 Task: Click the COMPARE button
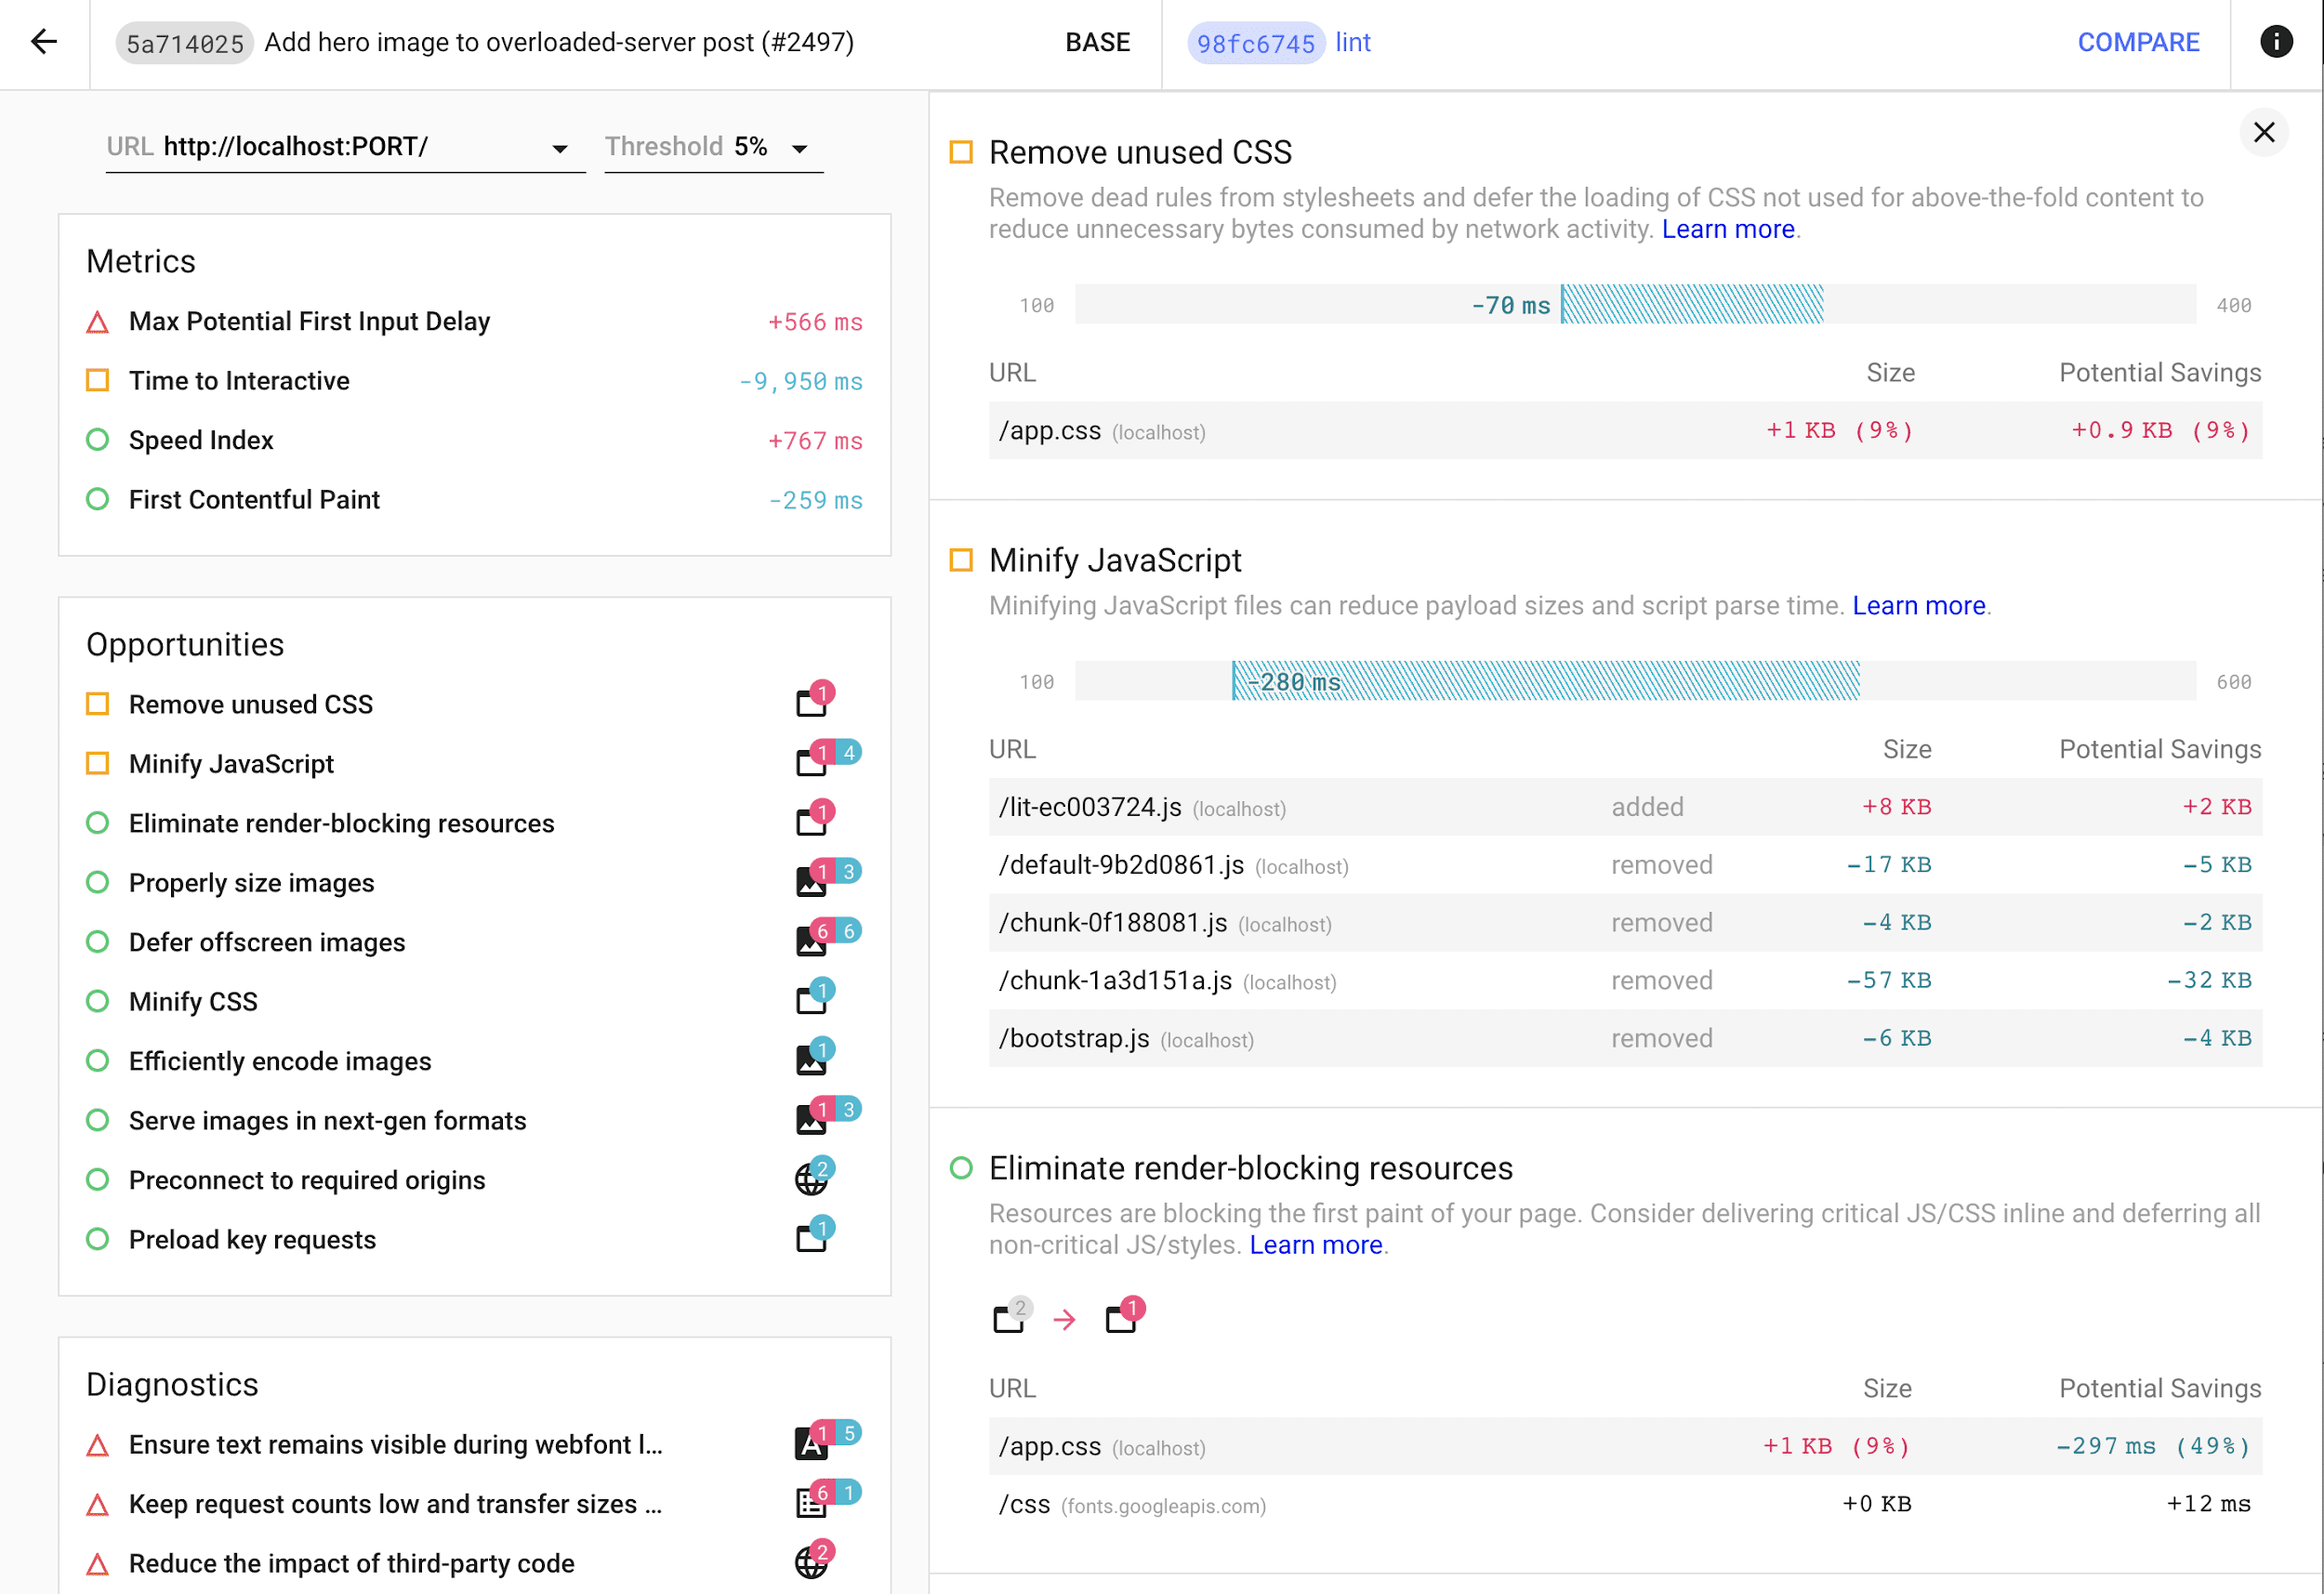tap(2135, 43)
